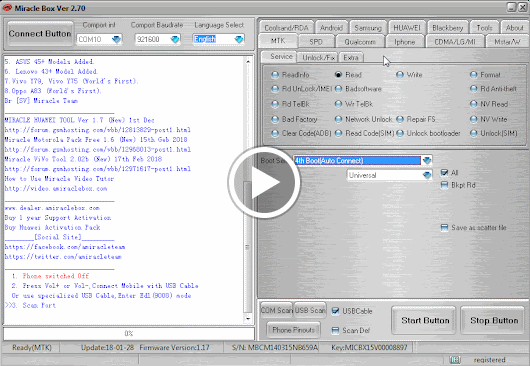Screen dimensions: 530x366
Task: Select the Rd TelBk radio option
Action: [x=275, y=104]
